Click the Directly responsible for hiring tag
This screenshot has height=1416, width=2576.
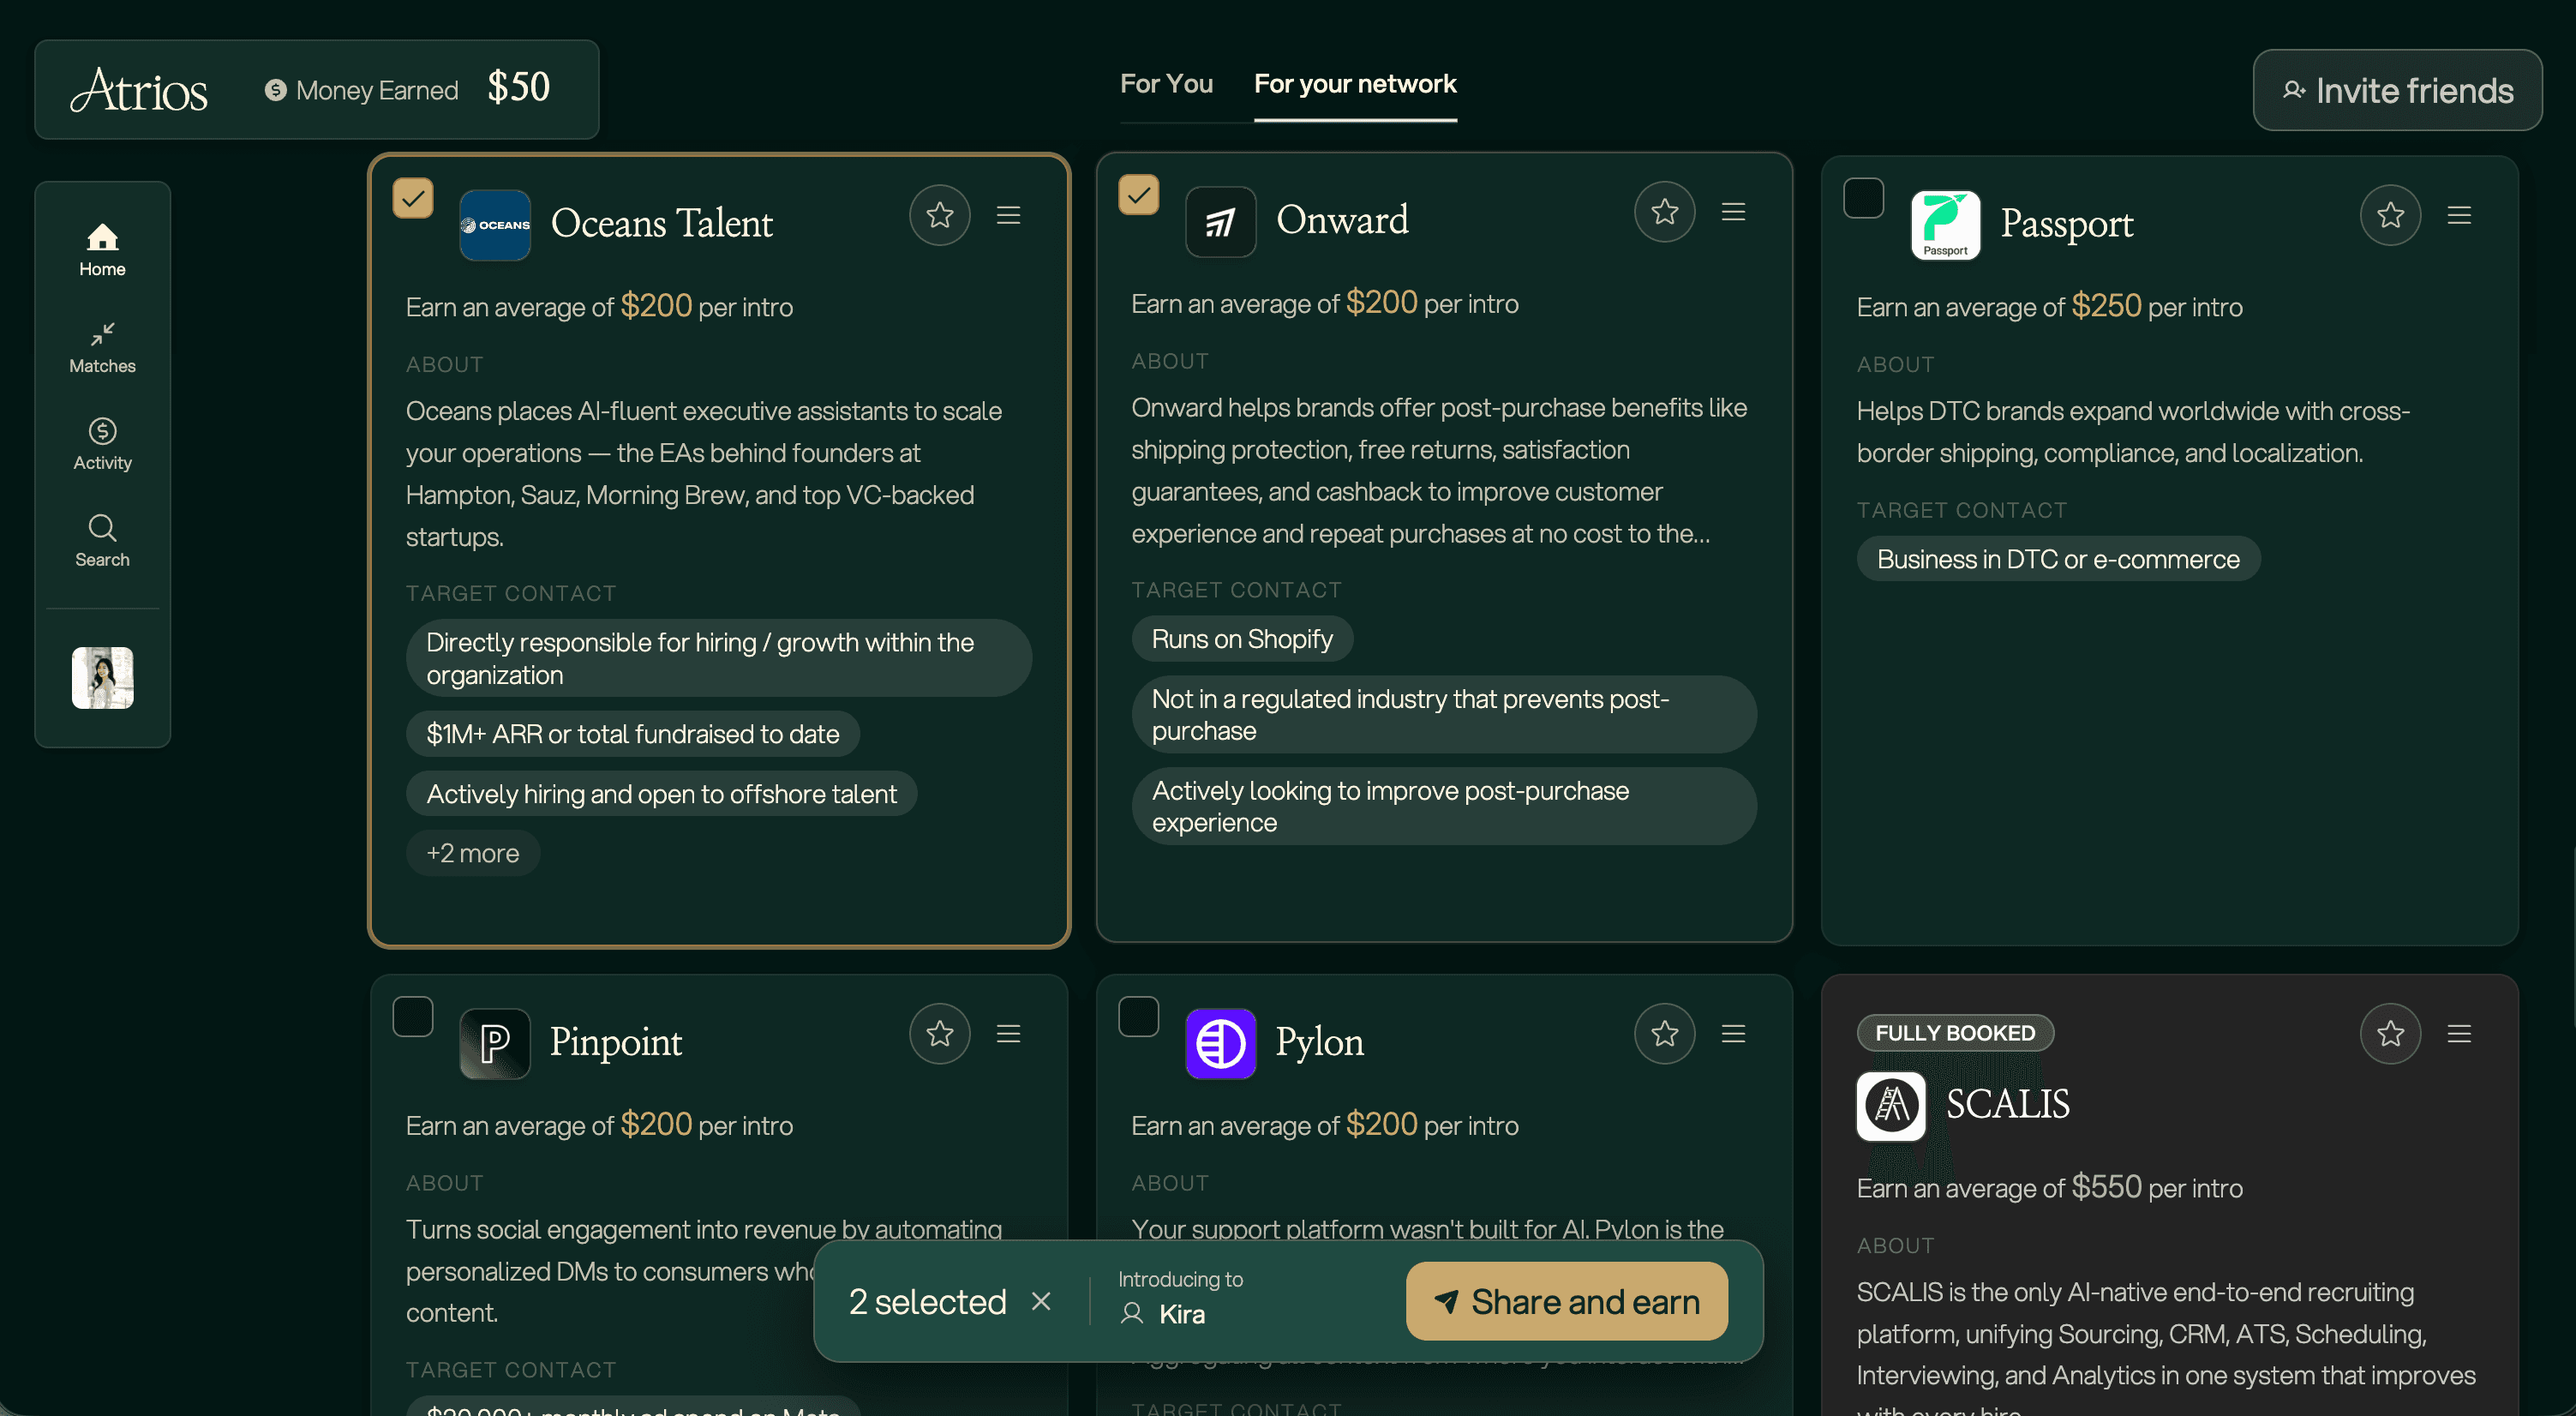coord(718,658)
